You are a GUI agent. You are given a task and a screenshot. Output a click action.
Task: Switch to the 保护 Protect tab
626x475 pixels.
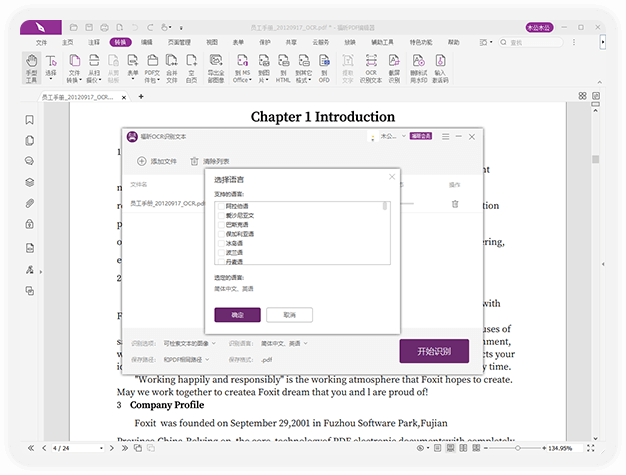coord(265,42)
